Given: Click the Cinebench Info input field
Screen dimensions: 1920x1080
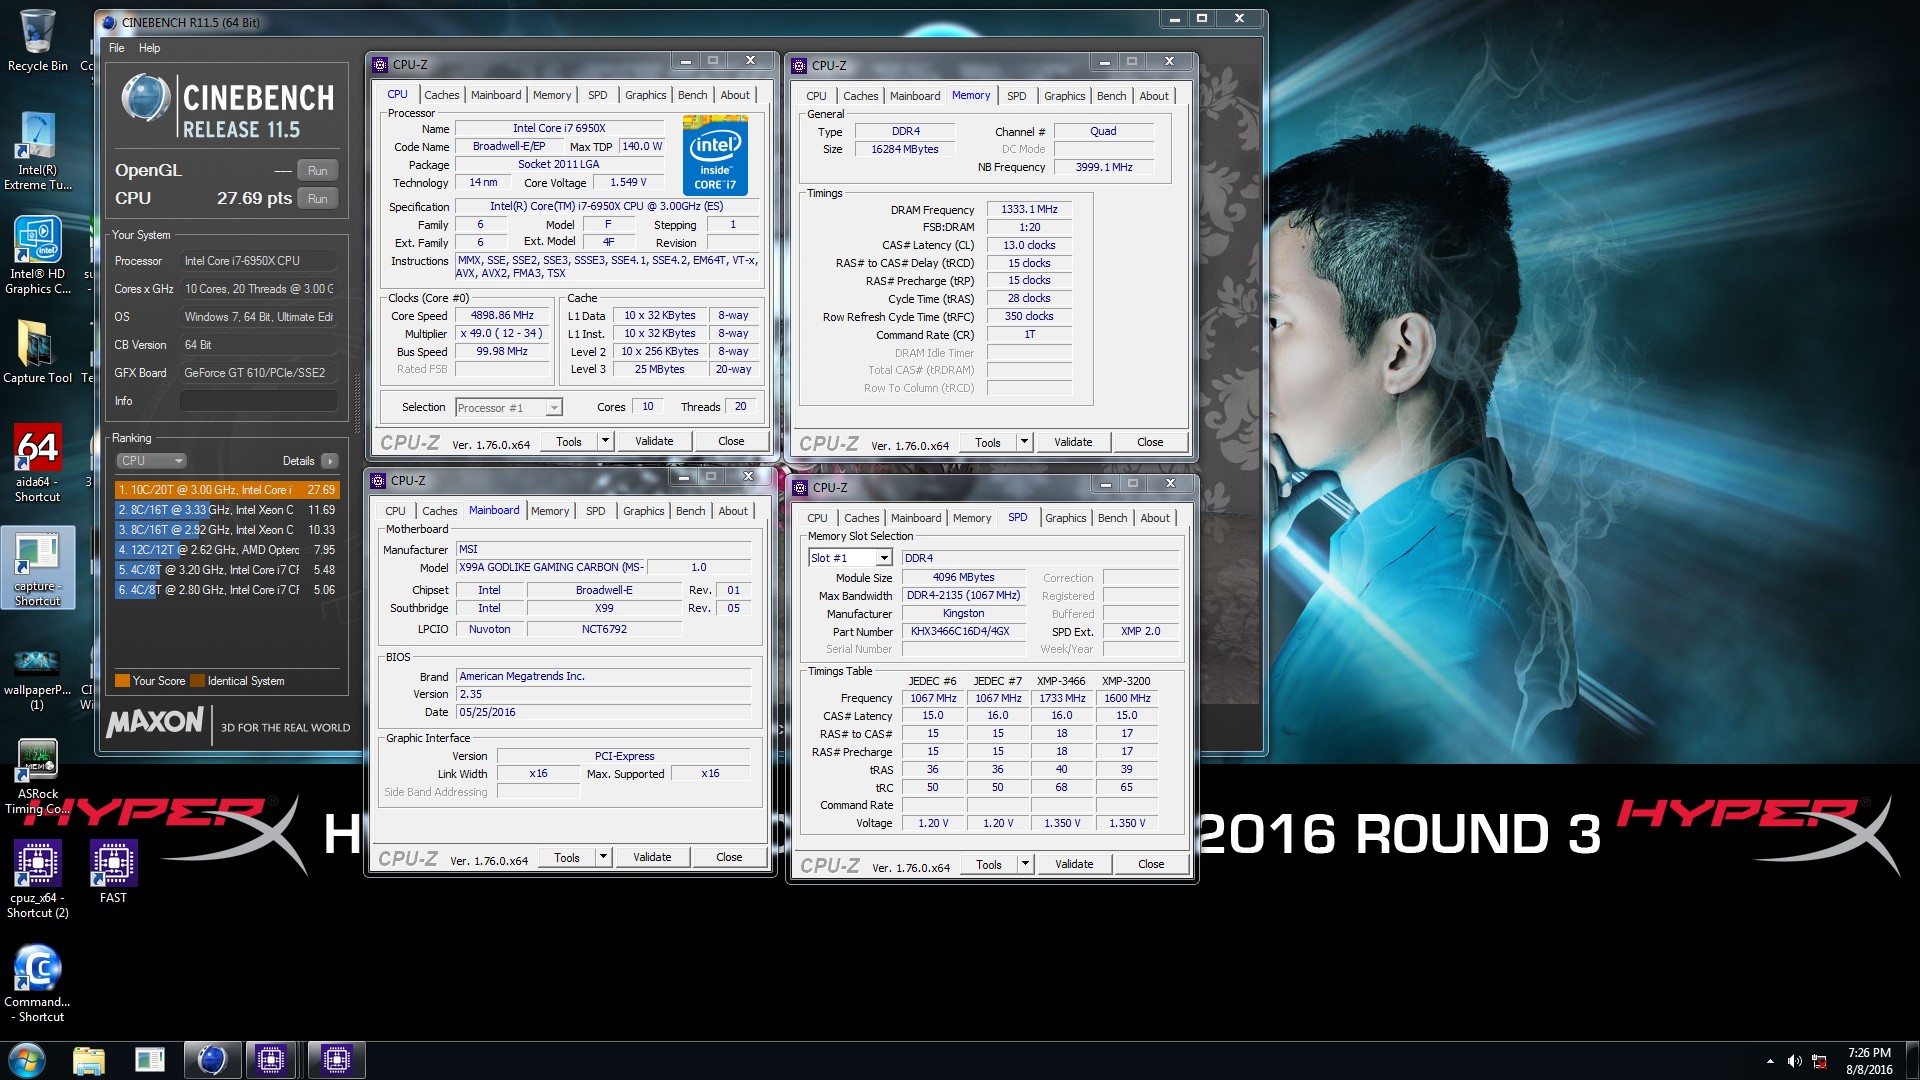Looking at the screenshot, I should coord(259,401).
